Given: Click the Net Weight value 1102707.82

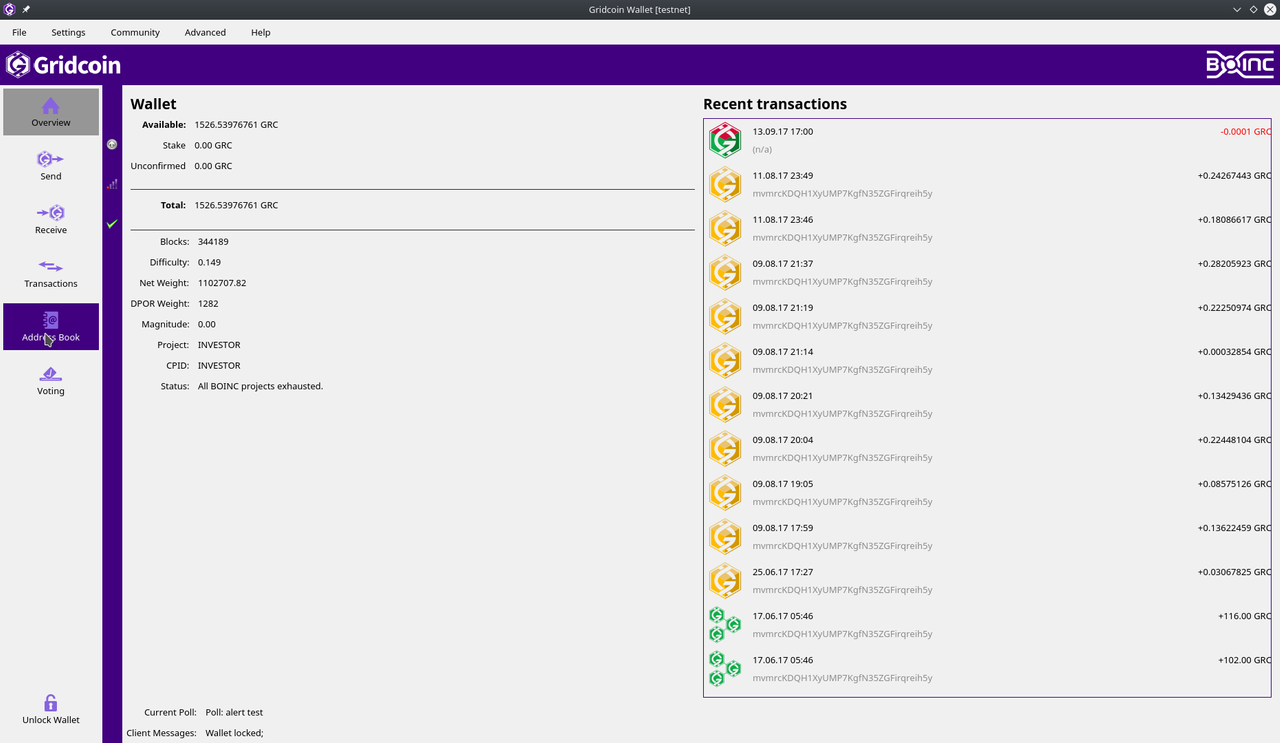Looking at the screenshot, I should click(x=222, y=283).
